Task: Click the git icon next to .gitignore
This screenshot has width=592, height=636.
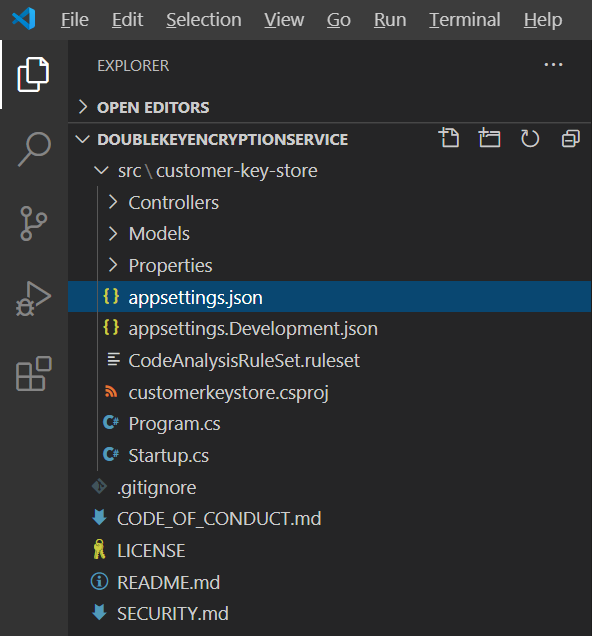Action: click(x=99, y=486)
